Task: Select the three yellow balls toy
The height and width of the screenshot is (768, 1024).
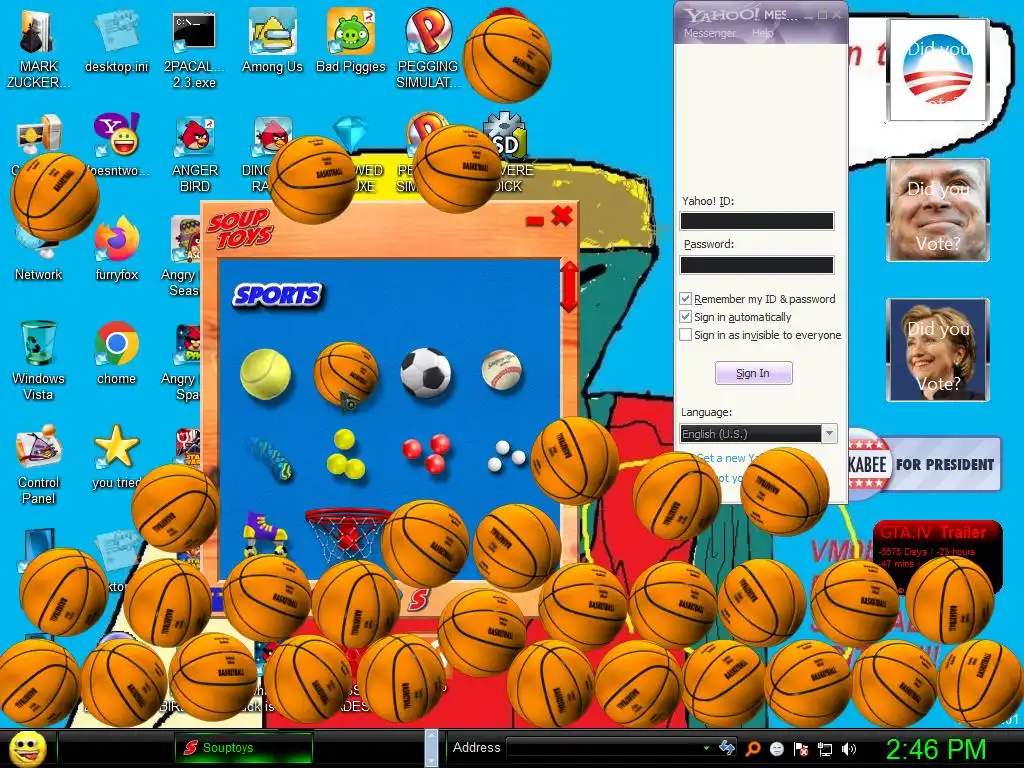Action: (345, 454)
